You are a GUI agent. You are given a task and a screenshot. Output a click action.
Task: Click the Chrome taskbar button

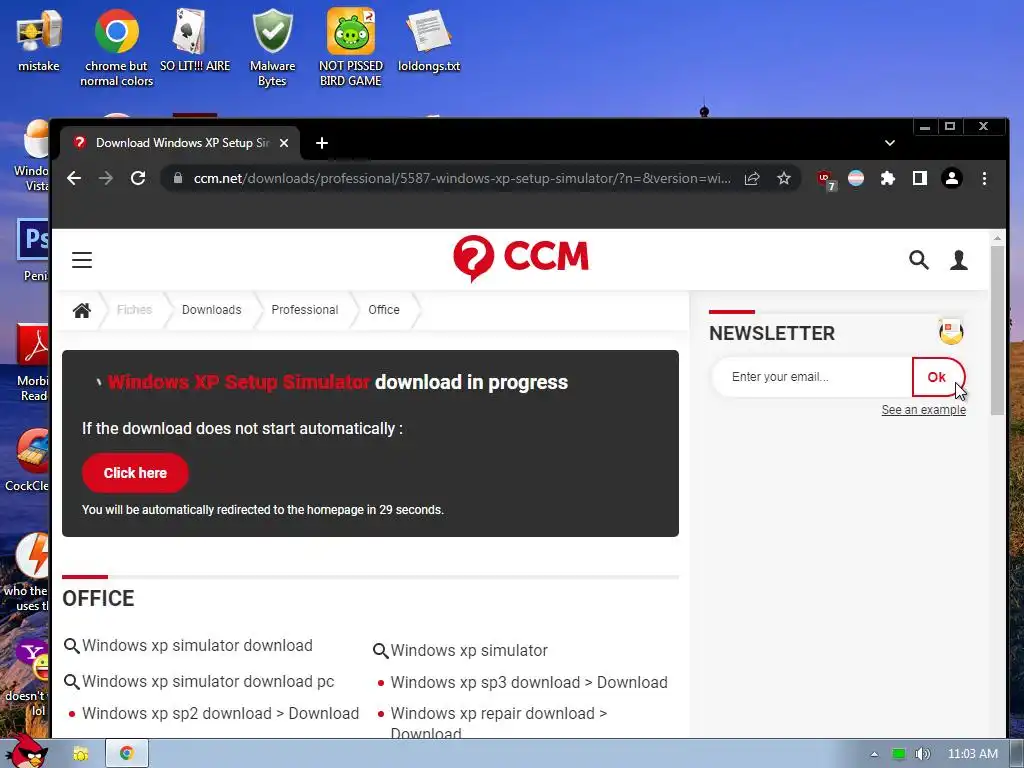(127, 753)
